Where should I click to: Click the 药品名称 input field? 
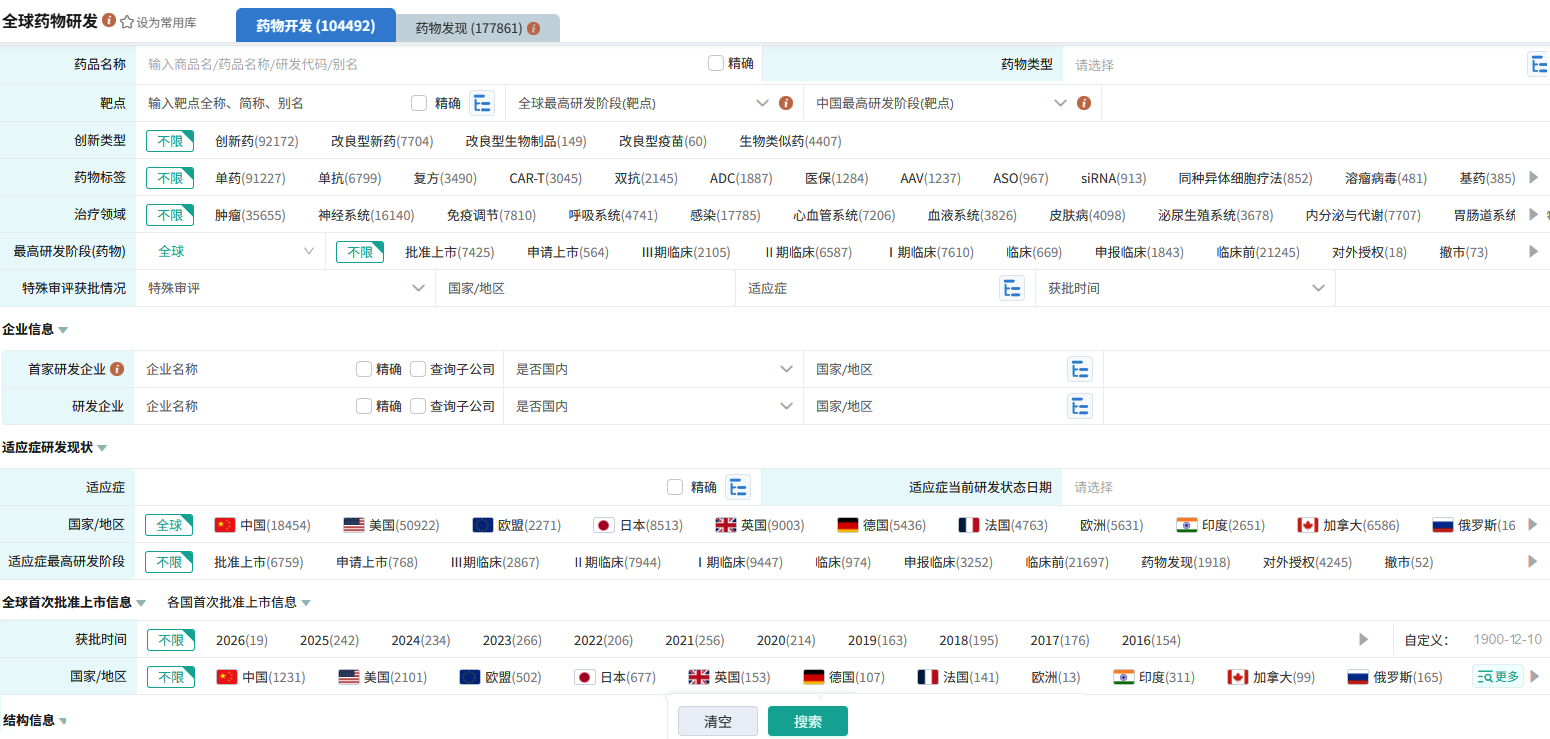[x=420, y=64]
